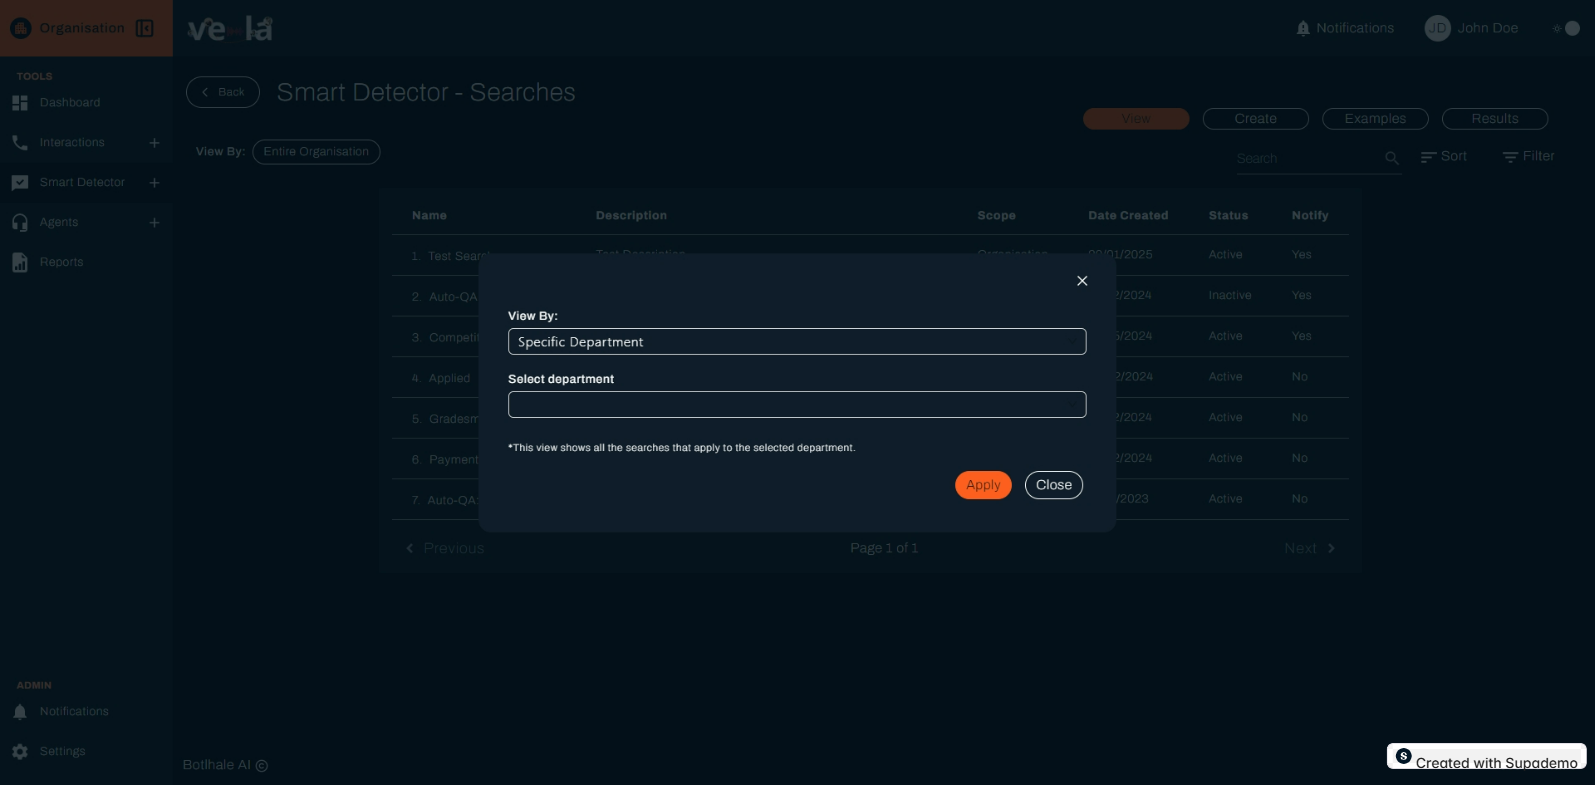Open the Select department dropdown
1595x785 pixels.
click(797, 405)
